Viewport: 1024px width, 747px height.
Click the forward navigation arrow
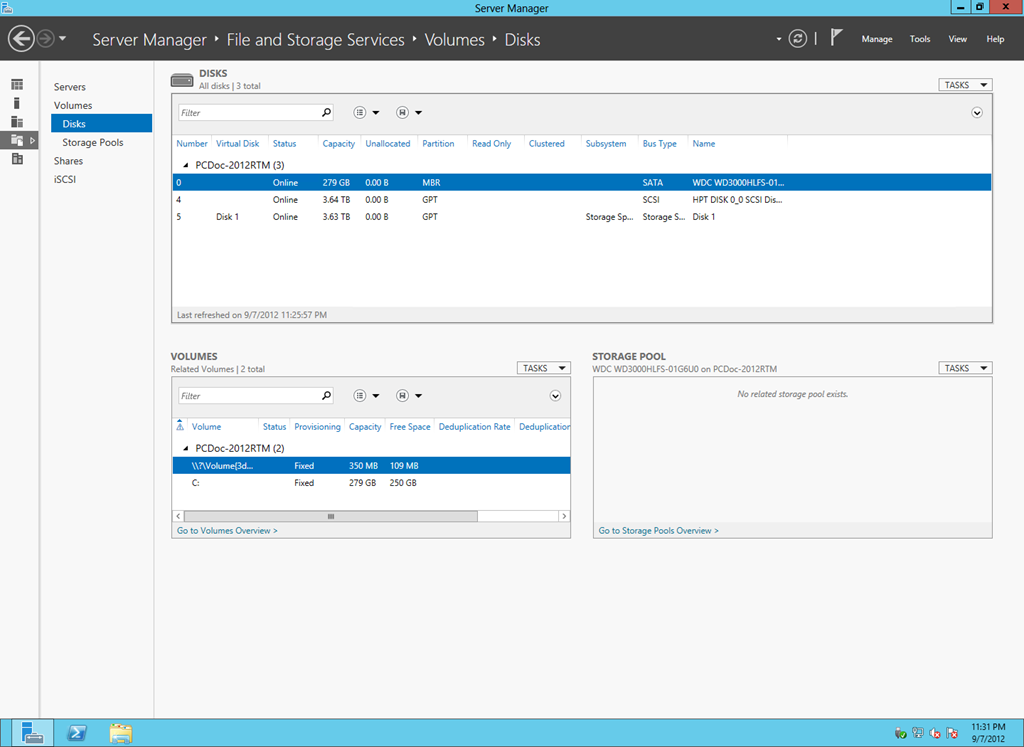(x=46, y=39)
